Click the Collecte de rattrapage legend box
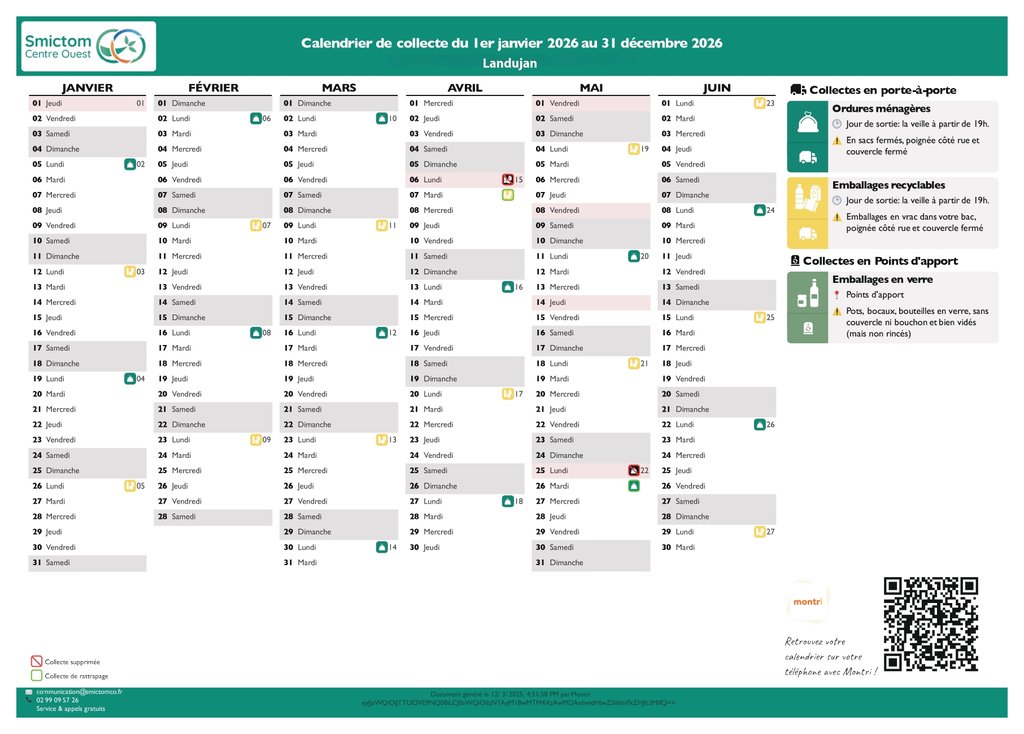Viewport: 1024px width, 734px height. click(x=37, y=675)
